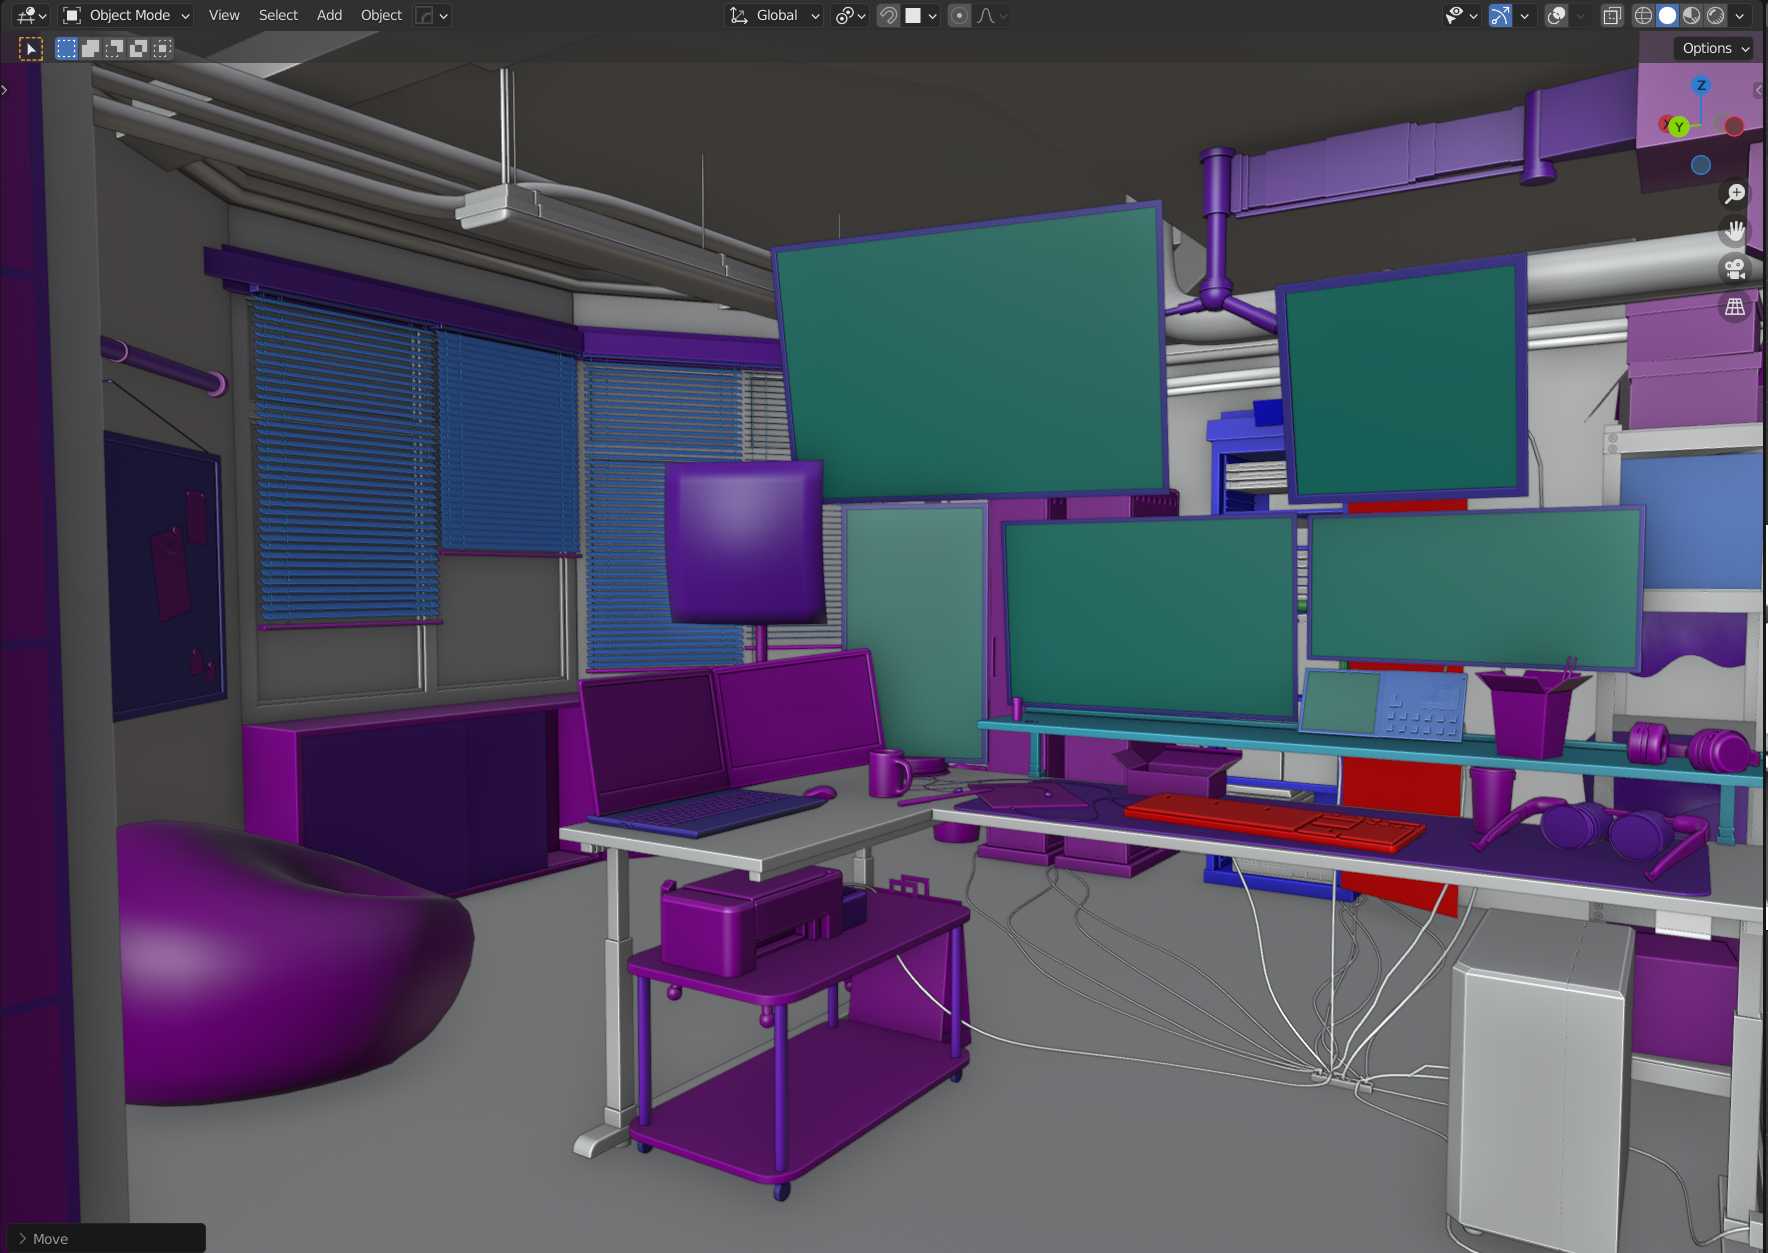Switch to solid shading

[1667, 15]
